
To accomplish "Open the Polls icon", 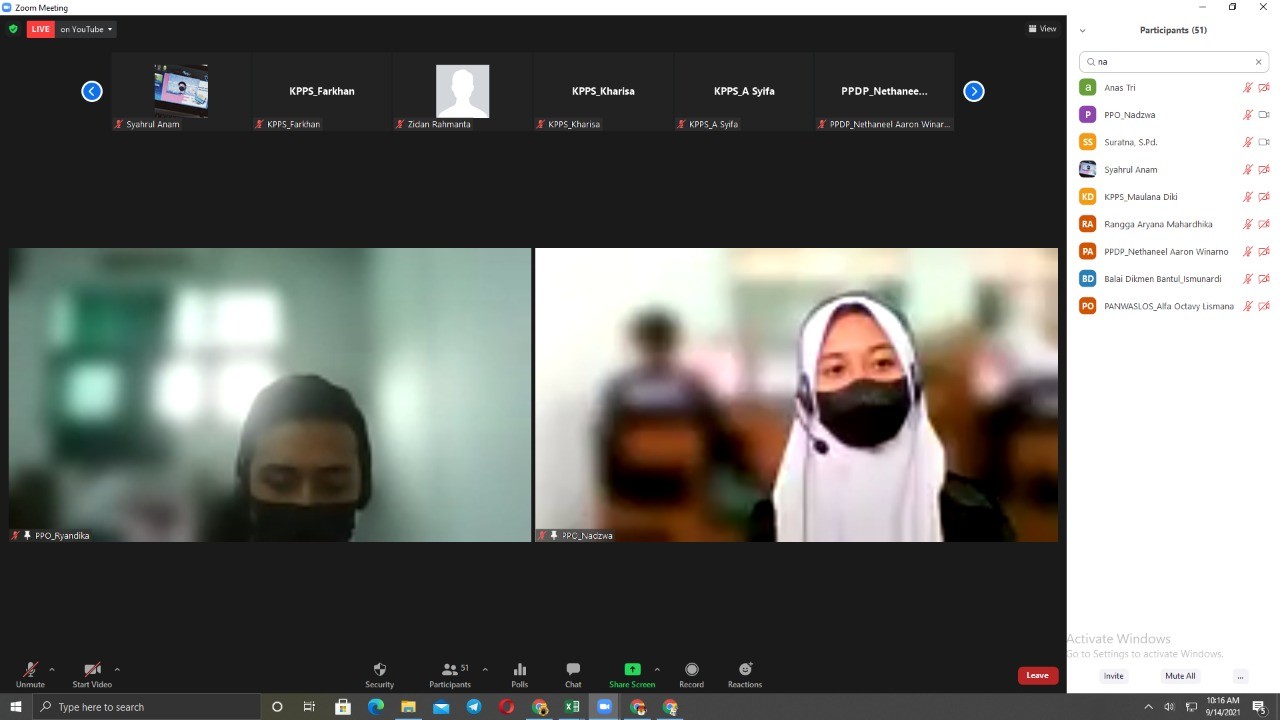I will (519, 670).
